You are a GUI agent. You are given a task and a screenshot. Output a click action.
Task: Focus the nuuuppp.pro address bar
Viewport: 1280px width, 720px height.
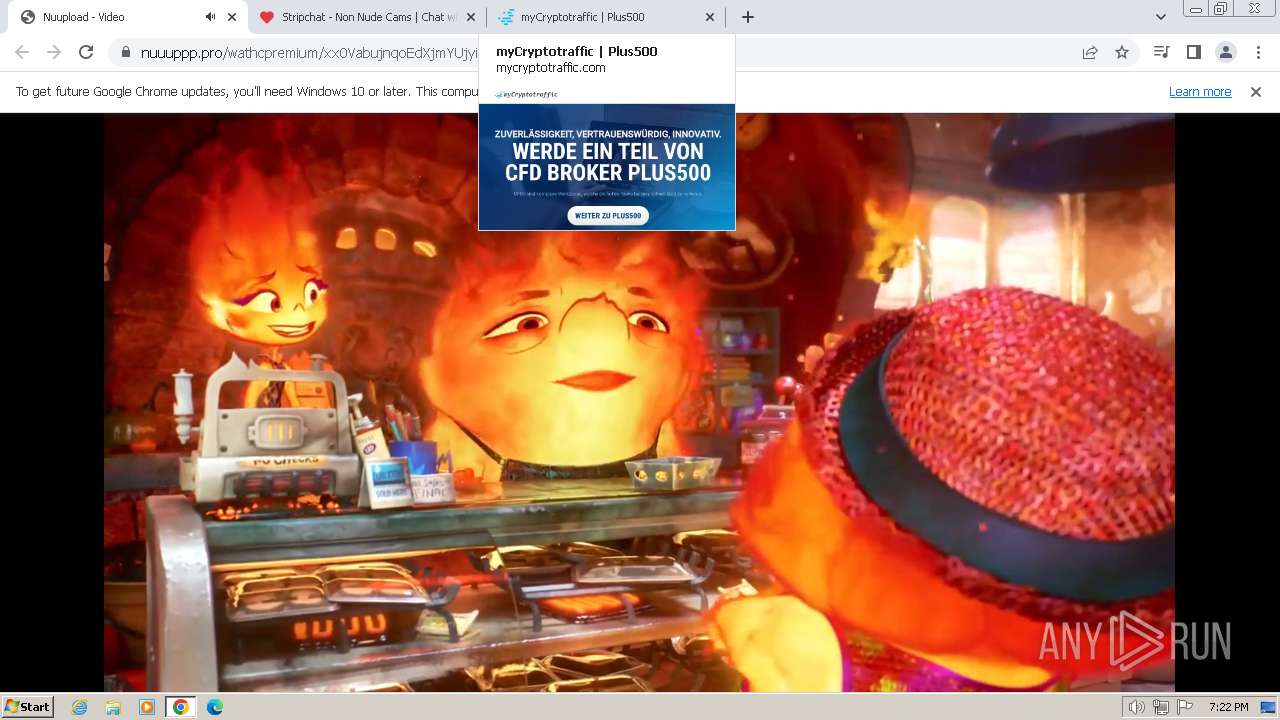600,52
